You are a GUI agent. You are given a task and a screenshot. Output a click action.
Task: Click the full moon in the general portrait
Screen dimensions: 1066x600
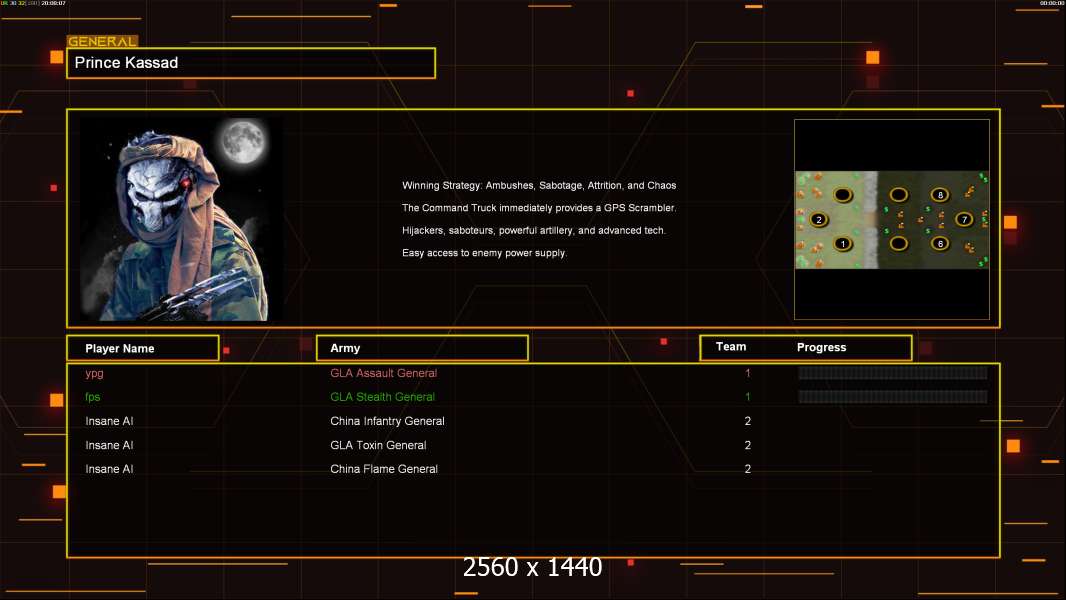[x=243, y=141]
